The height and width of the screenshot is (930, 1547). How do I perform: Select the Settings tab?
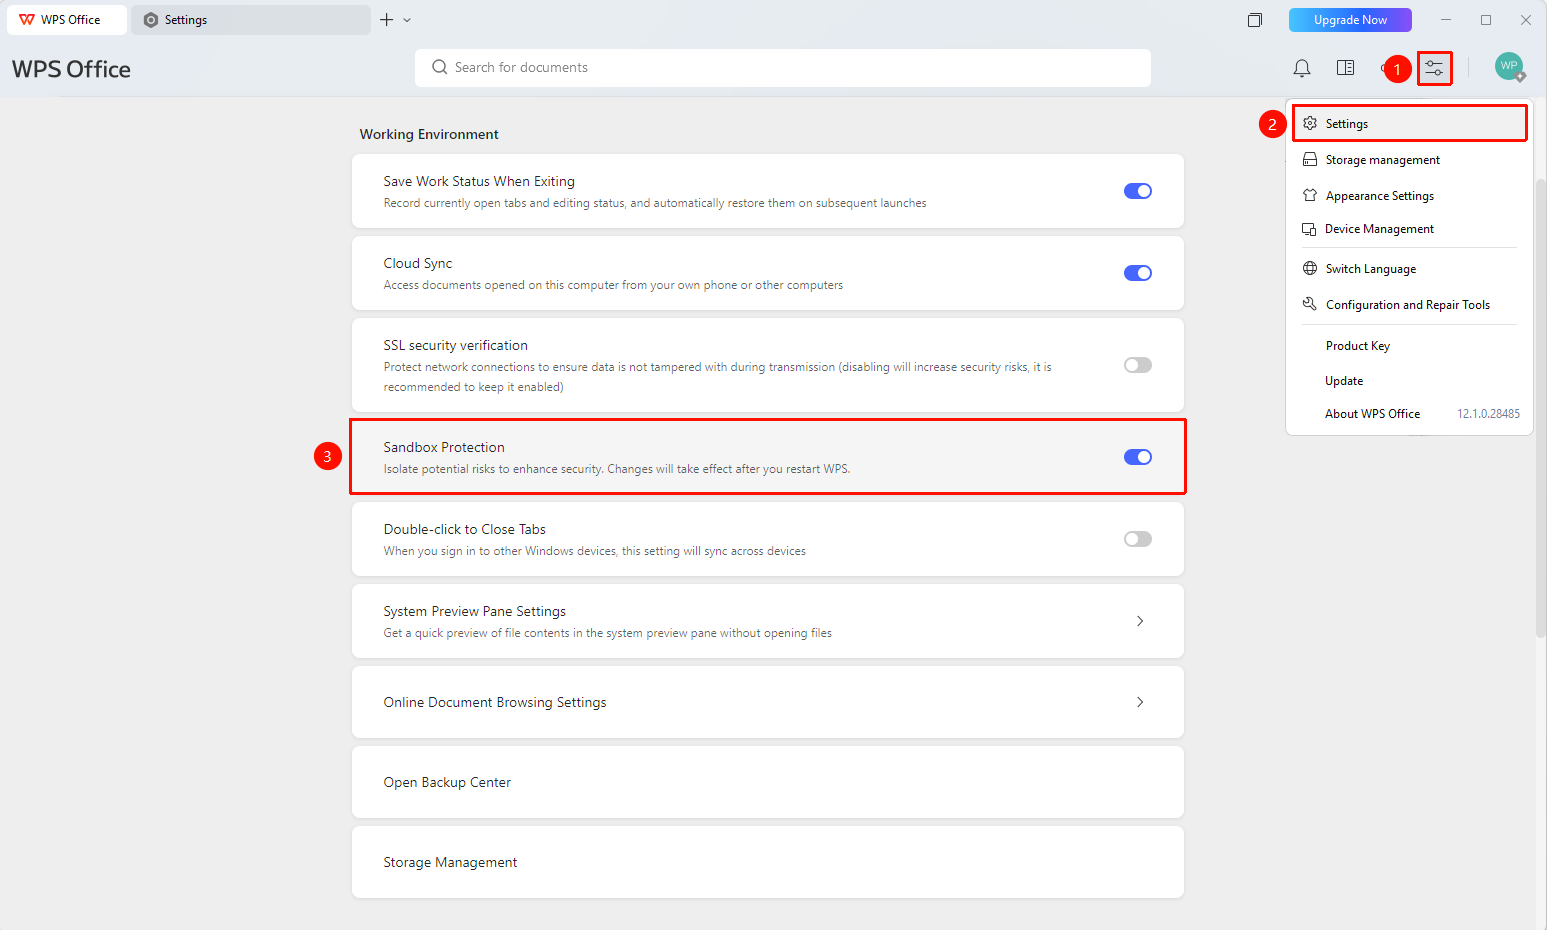pos(251,20)
